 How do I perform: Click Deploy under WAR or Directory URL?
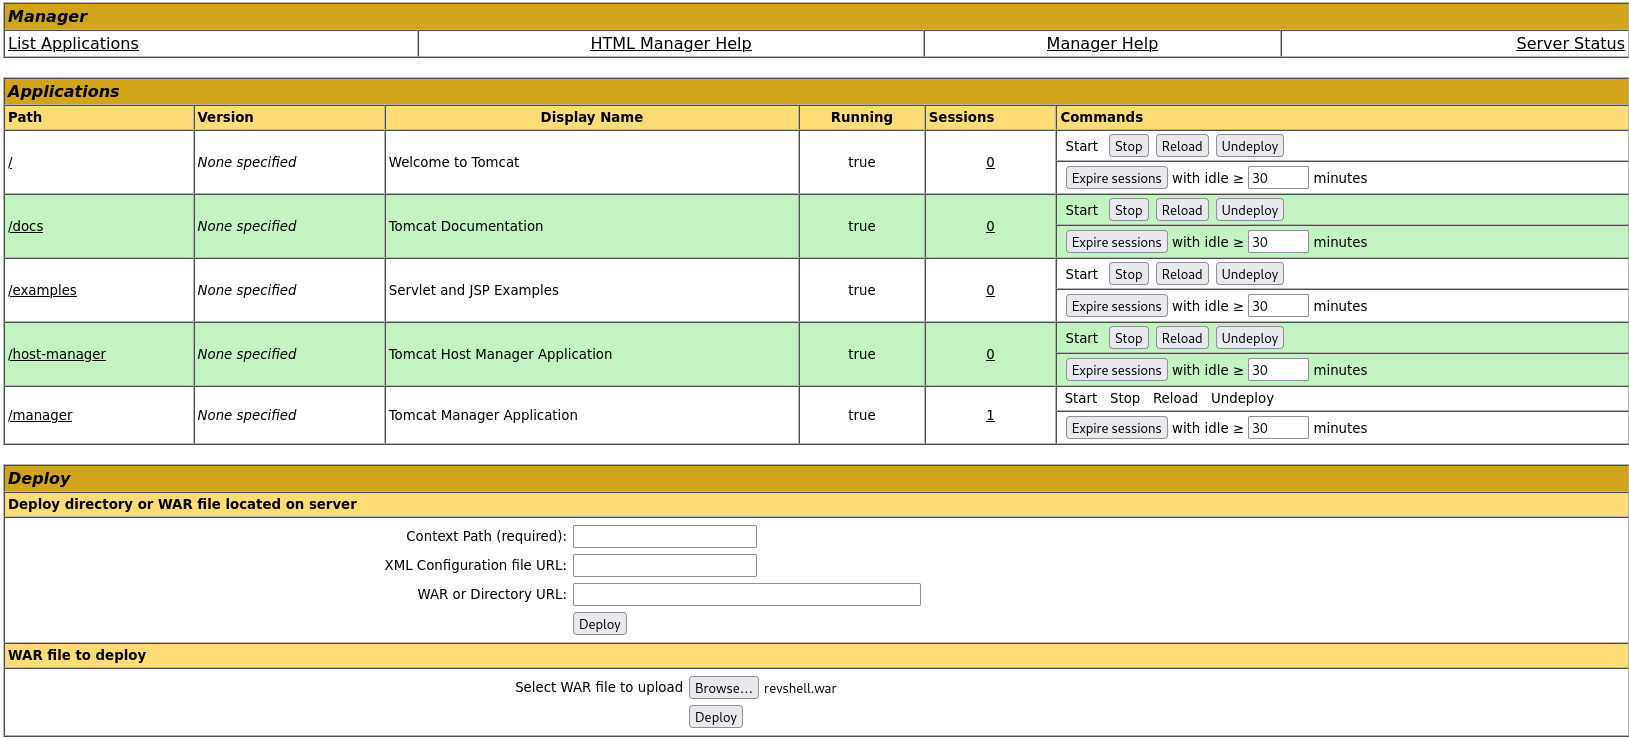(x=599, y=624)
